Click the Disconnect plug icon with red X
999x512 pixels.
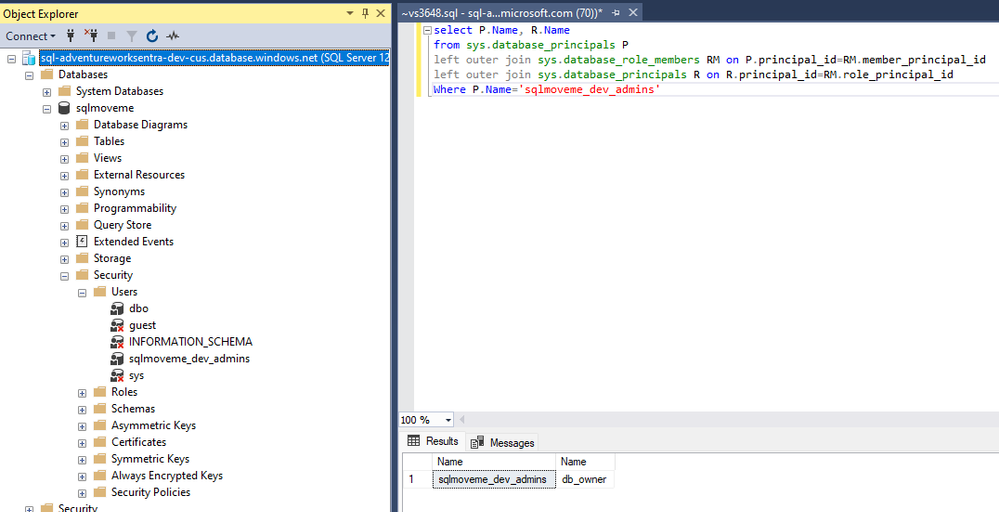point(90,36)
